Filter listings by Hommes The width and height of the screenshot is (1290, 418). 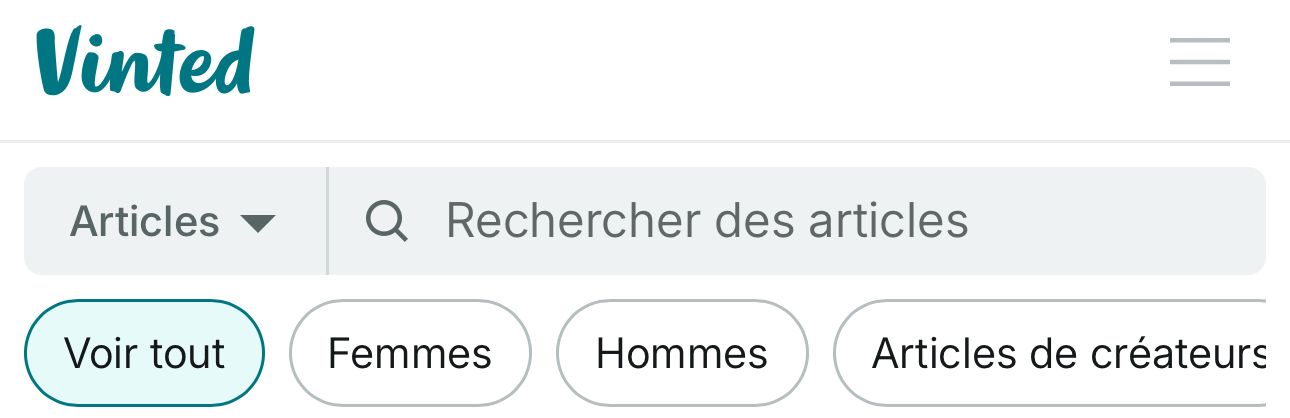tap(682, 353)
